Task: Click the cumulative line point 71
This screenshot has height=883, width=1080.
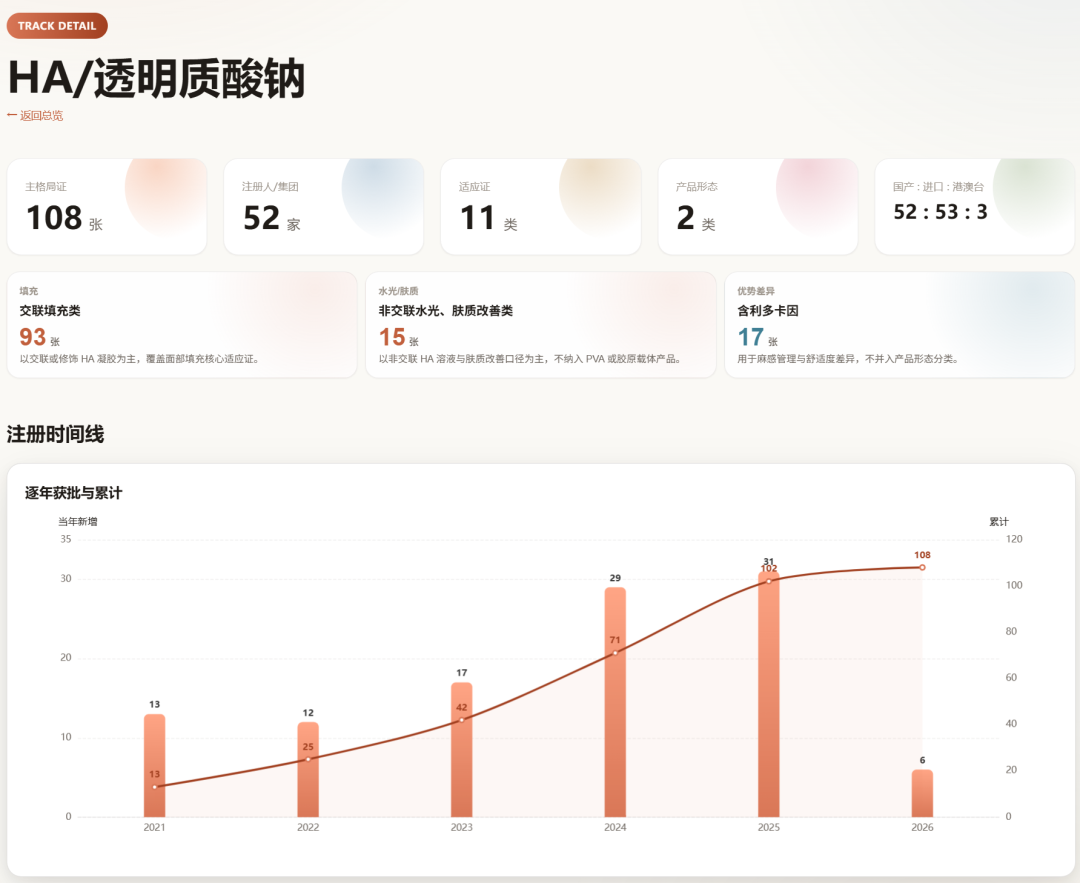Action: coord(615,653)
